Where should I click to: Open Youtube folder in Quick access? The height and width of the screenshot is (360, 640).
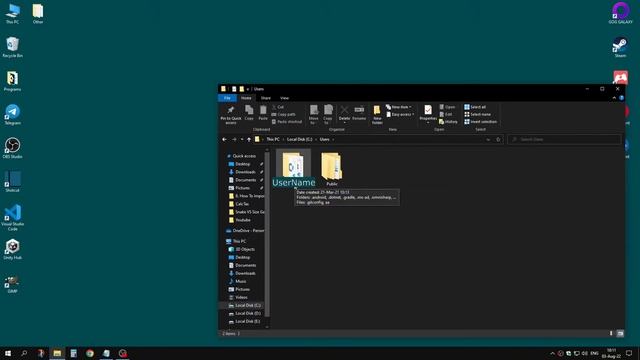243,220
